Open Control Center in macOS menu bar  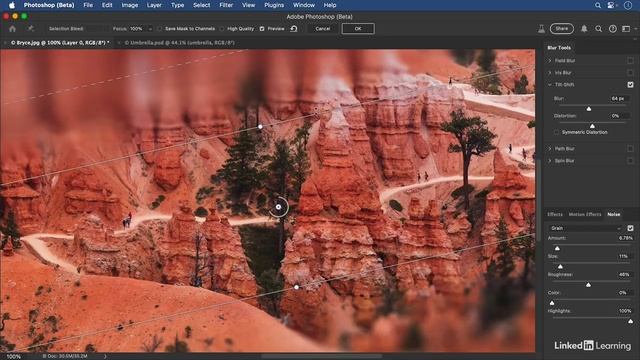click(611, 5)
